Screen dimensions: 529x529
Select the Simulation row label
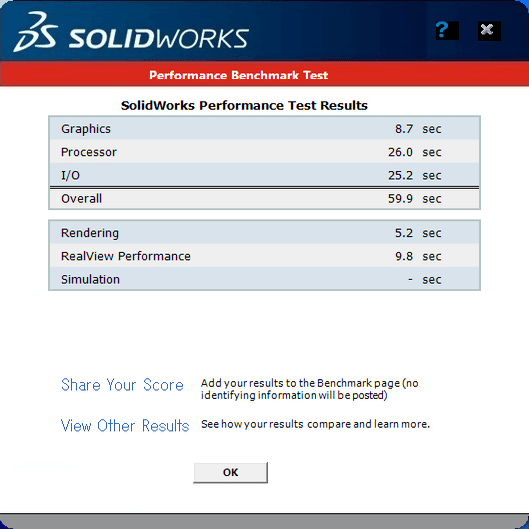coord(90,280)
